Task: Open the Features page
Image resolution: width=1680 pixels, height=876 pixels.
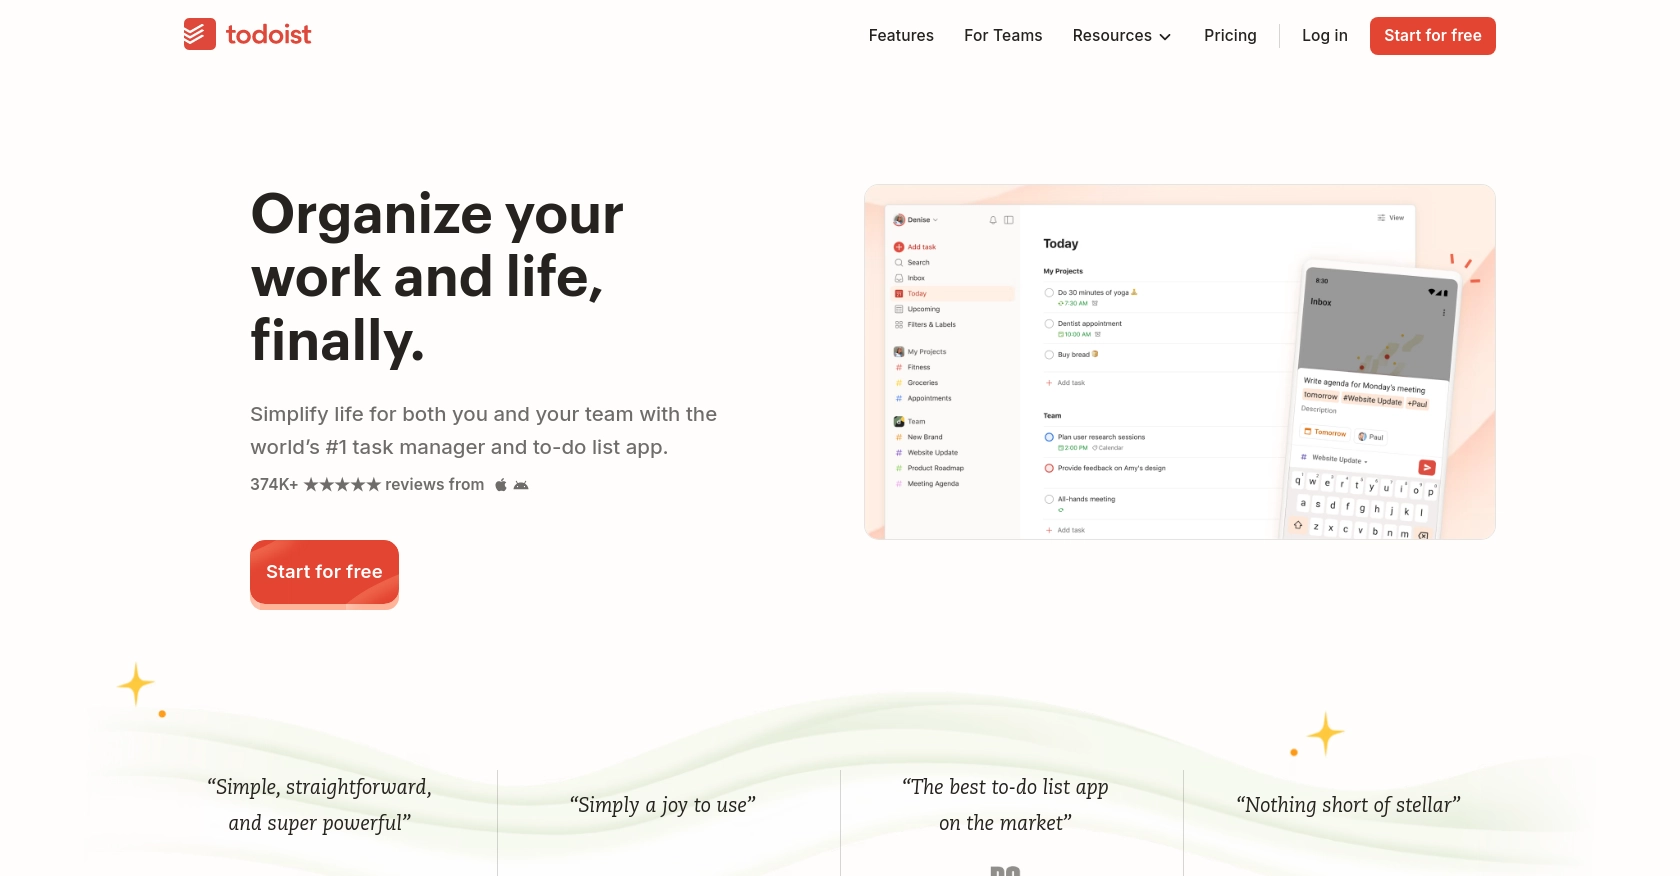Action: coord(901,36)
